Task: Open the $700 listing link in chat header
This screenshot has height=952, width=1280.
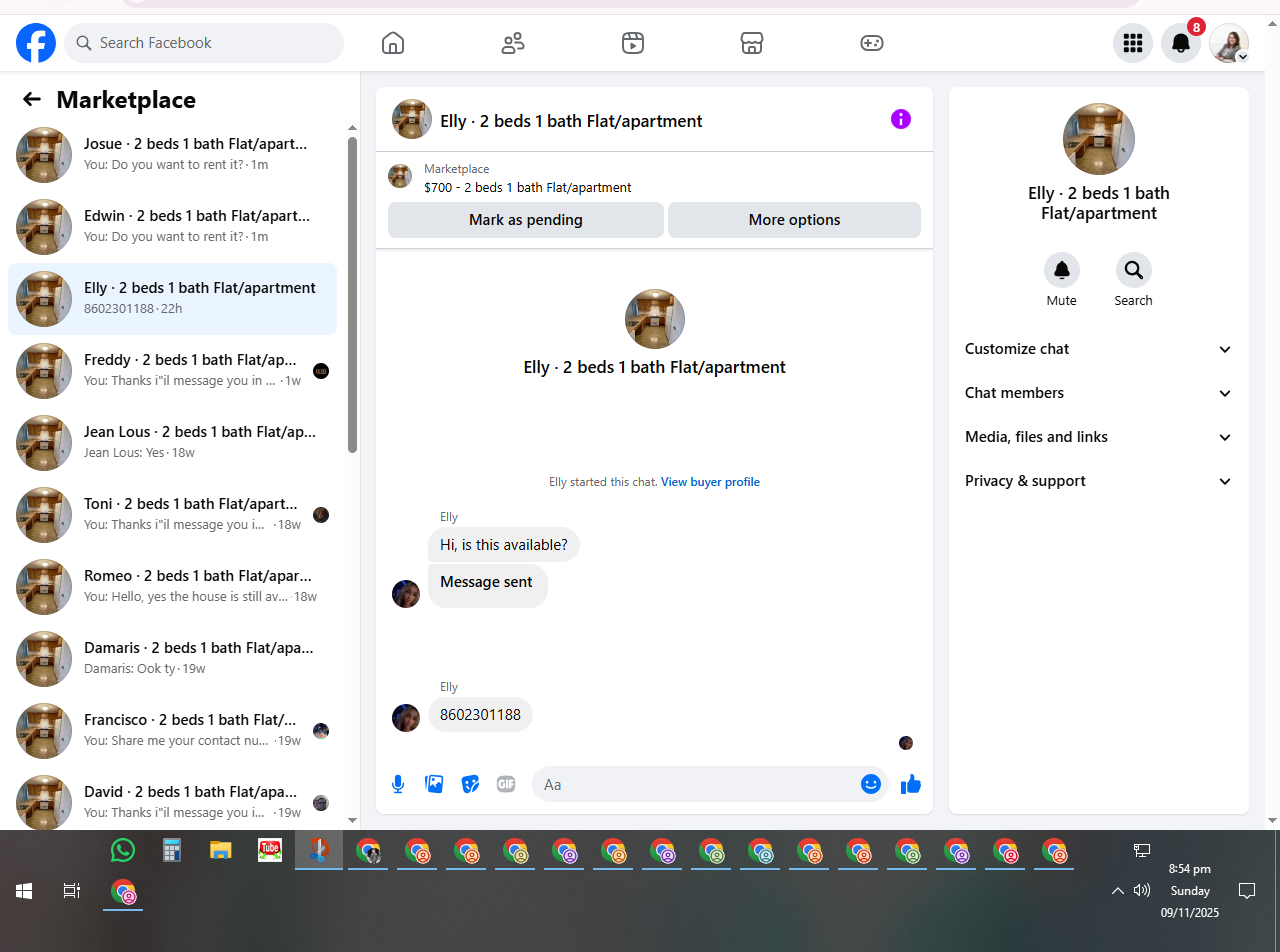Action: (x=528, y=187)
